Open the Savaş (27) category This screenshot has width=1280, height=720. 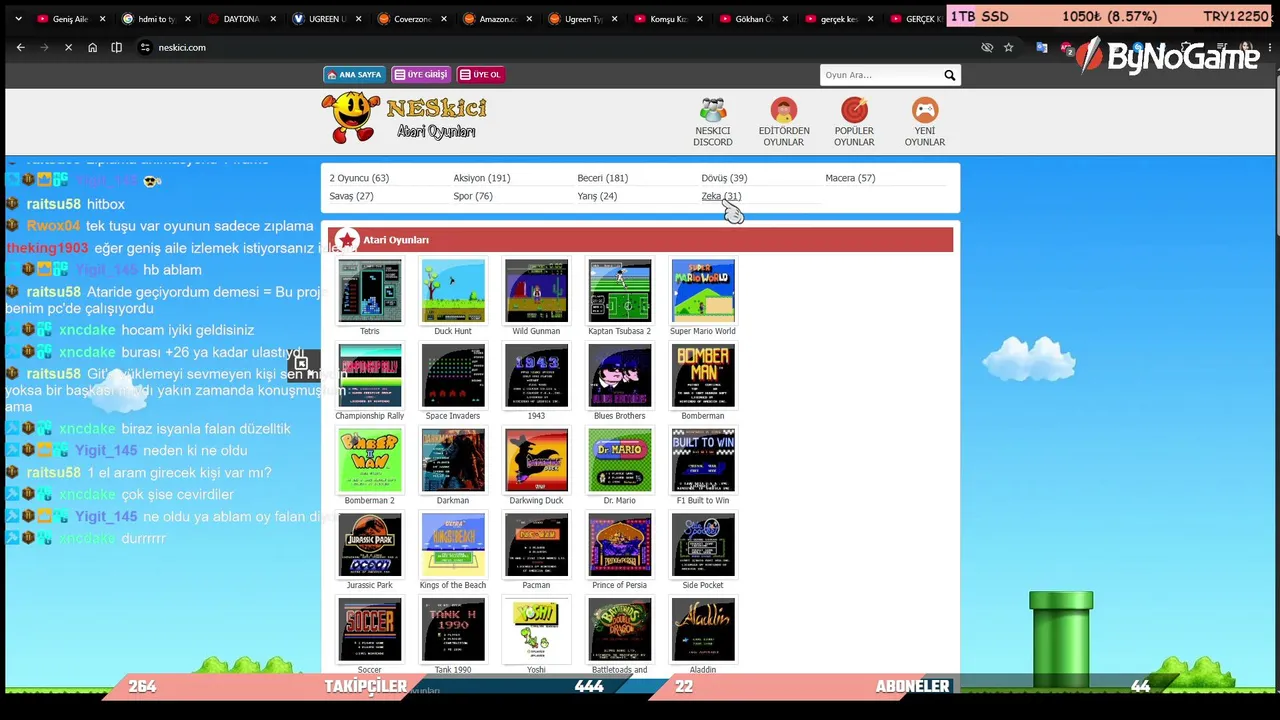[x=351, y=196]
